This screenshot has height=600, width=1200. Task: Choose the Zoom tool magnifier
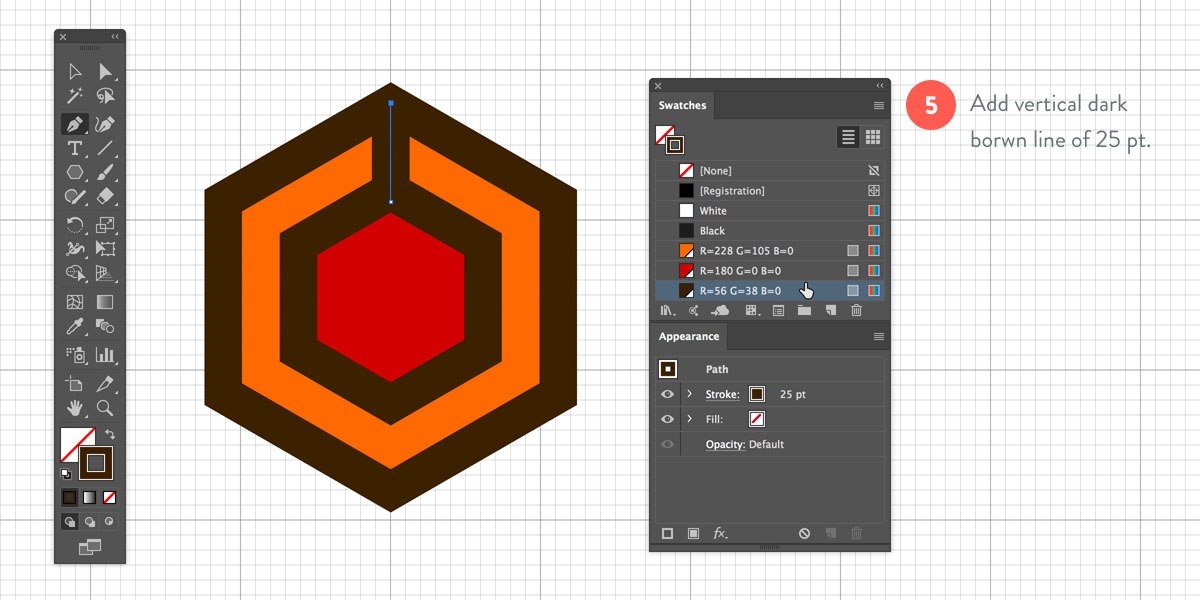(105, 408)
